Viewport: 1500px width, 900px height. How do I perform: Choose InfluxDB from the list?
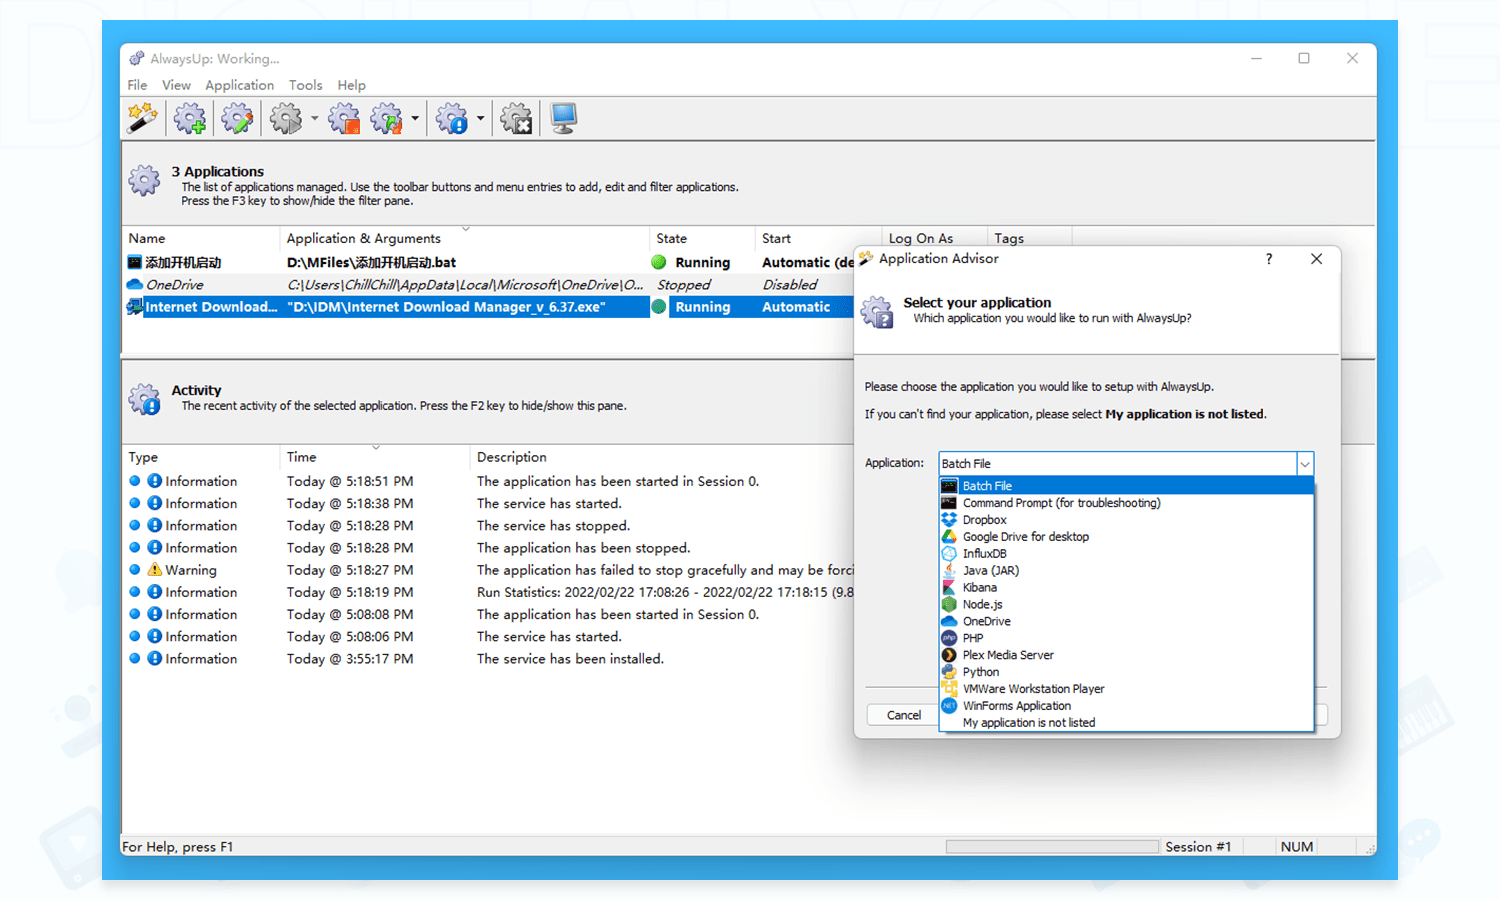click(x=1126, y=554)
